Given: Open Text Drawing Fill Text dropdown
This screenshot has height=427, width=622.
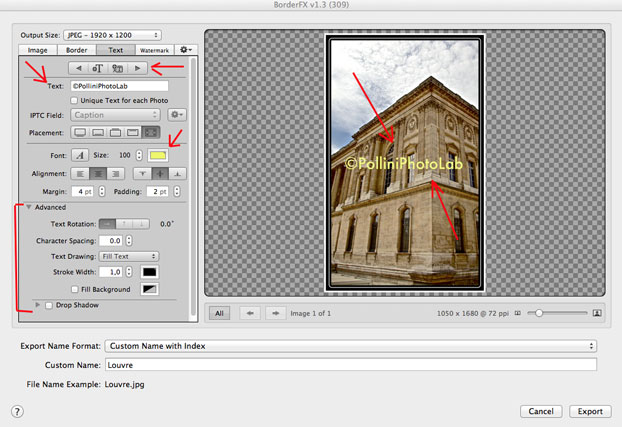Looking at the screenshot, I should [x=129, y=256].
